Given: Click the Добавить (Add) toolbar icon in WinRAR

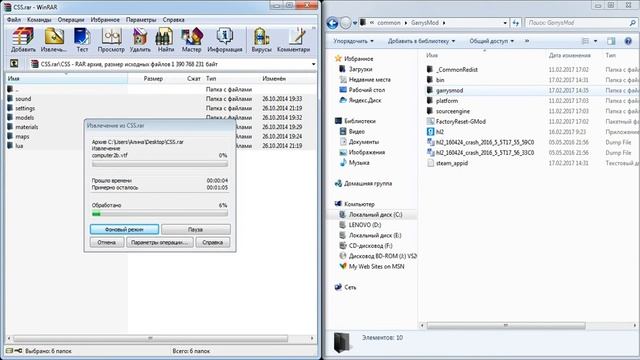Looking at the screenshot, I should click(x=23, y=40).
